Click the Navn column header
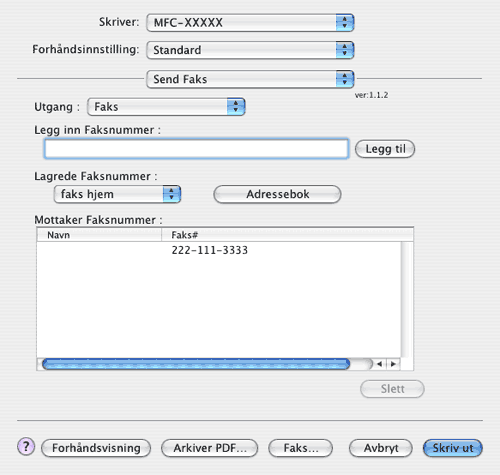This screenshot has height=475, width=500. pyautogui.click(x=99, y=235)
